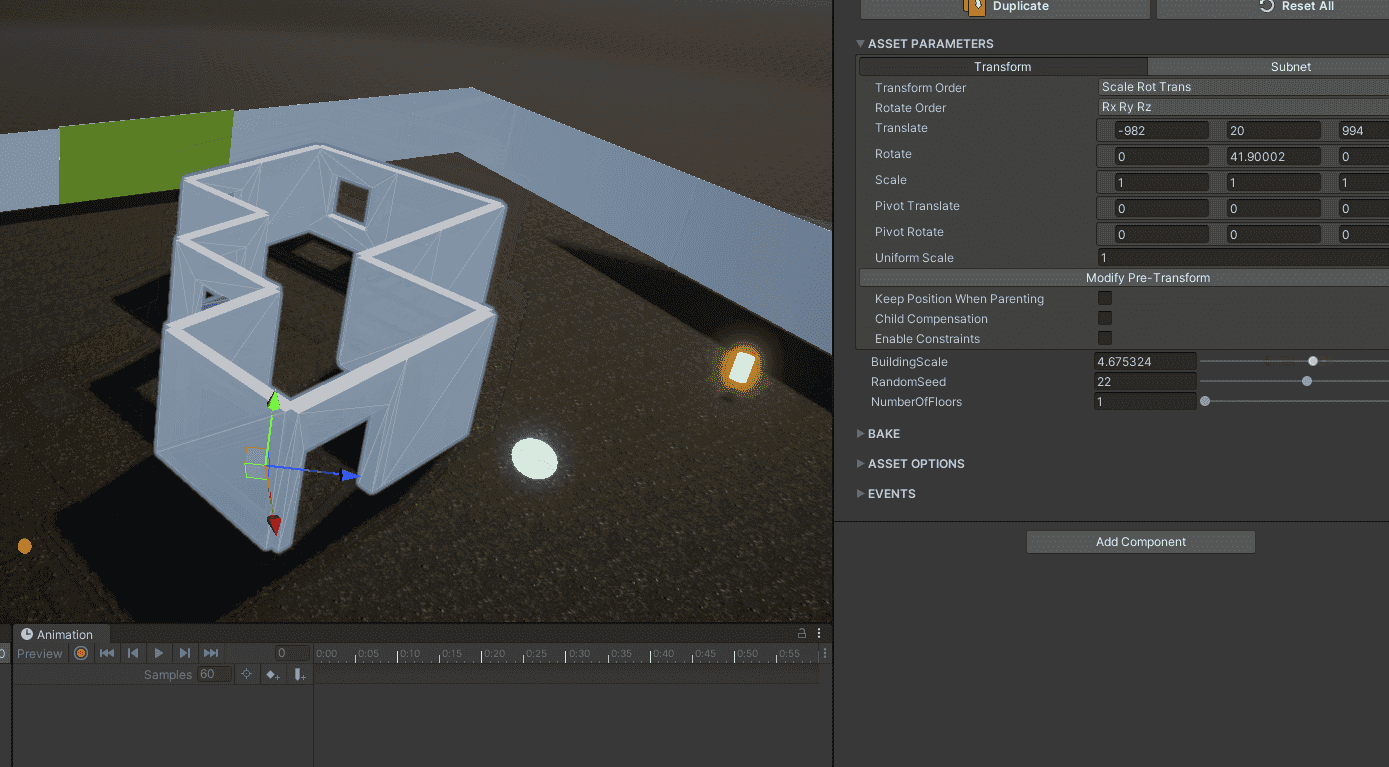Check the Child Compensation box

click(1104, 317)
